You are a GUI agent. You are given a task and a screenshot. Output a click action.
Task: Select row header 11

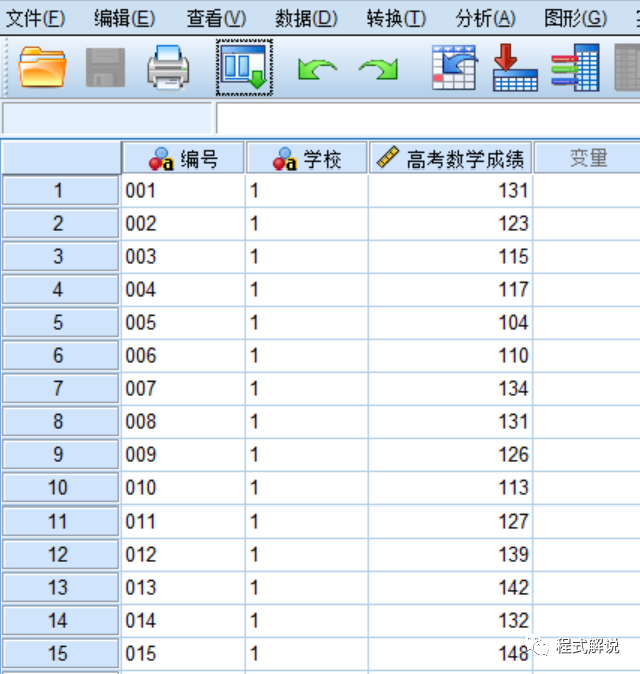point(60,521)
